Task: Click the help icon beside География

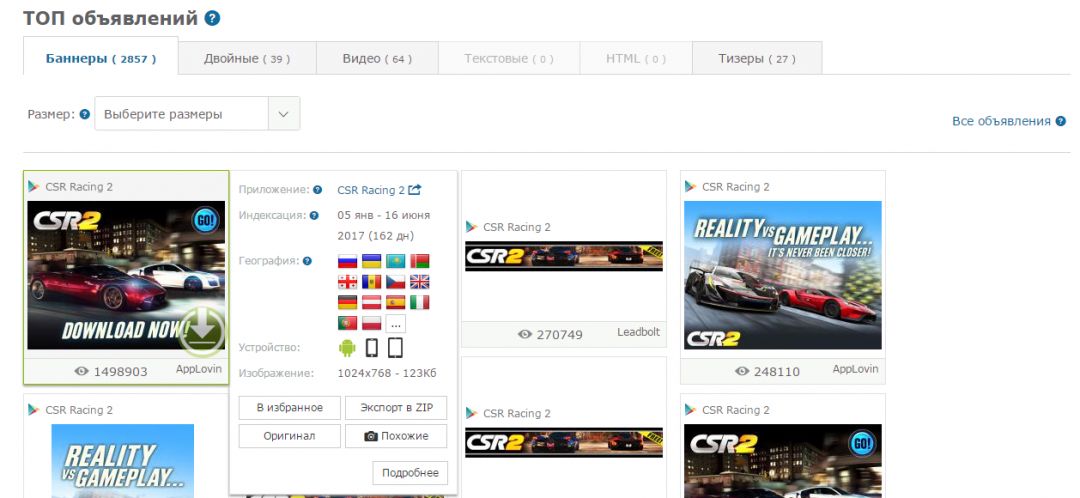Action: tap(307, 261)
